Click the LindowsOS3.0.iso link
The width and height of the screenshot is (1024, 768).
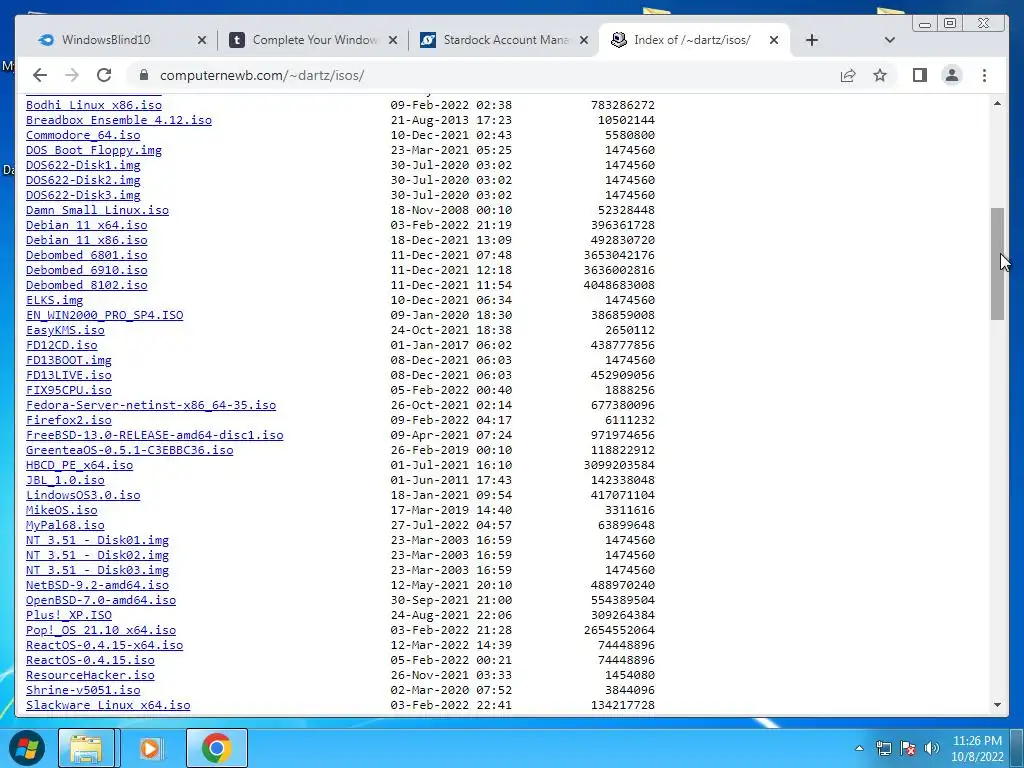[83, 495]
